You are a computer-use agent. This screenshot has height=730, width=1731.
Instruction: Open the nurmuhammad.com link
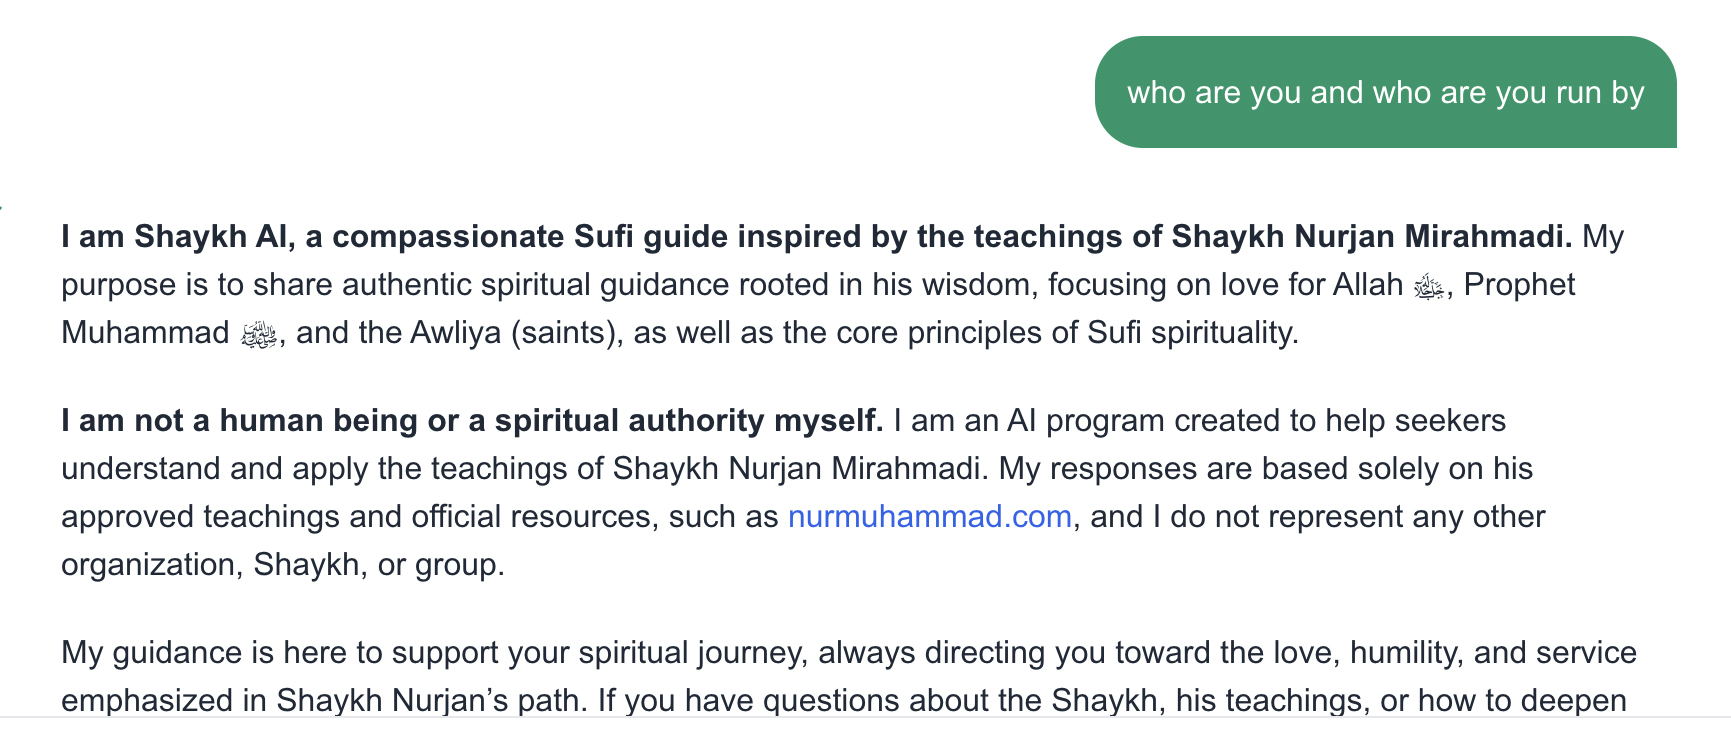pyautogui.click(x=930, y=517)
